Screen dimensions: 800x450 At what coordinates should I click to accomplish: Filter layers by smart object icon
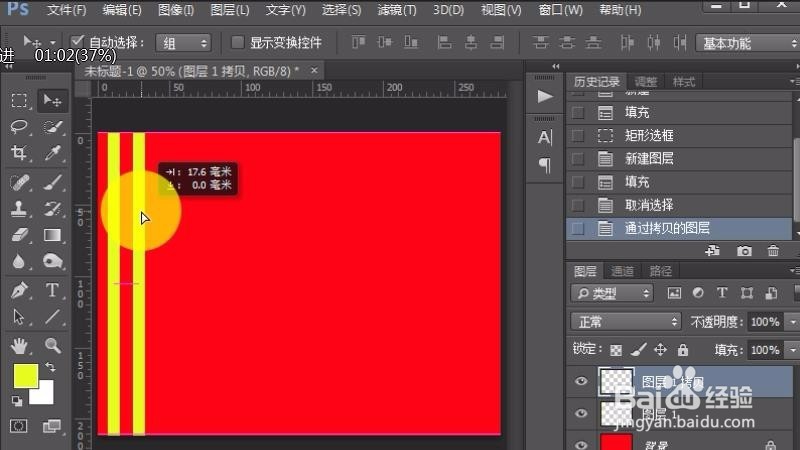(771, 293)
